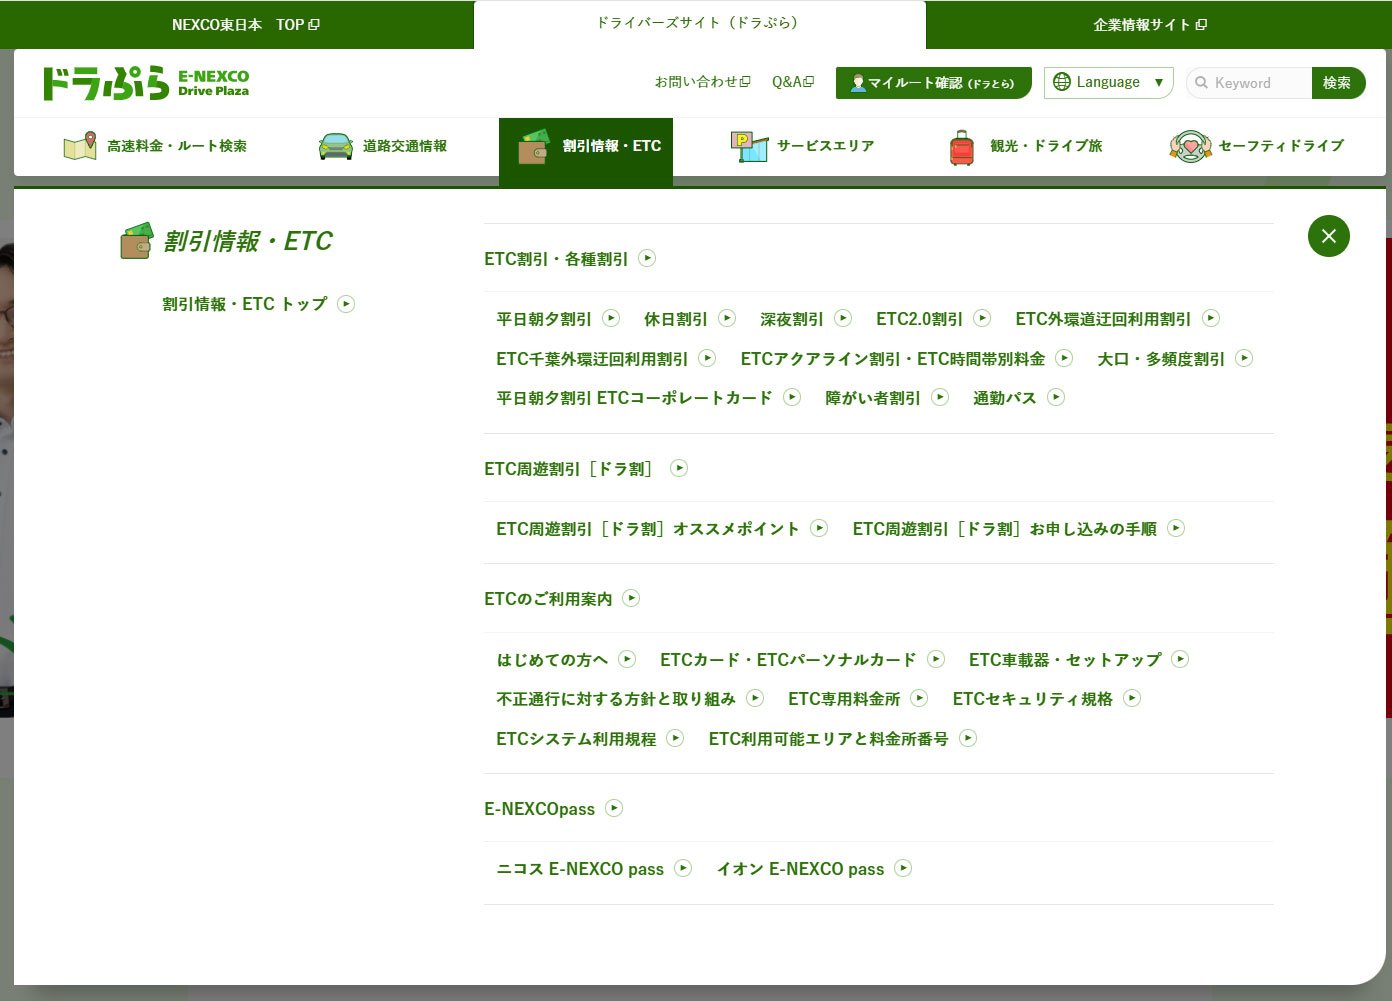Open the Language dropdown

pos(1108,83)
